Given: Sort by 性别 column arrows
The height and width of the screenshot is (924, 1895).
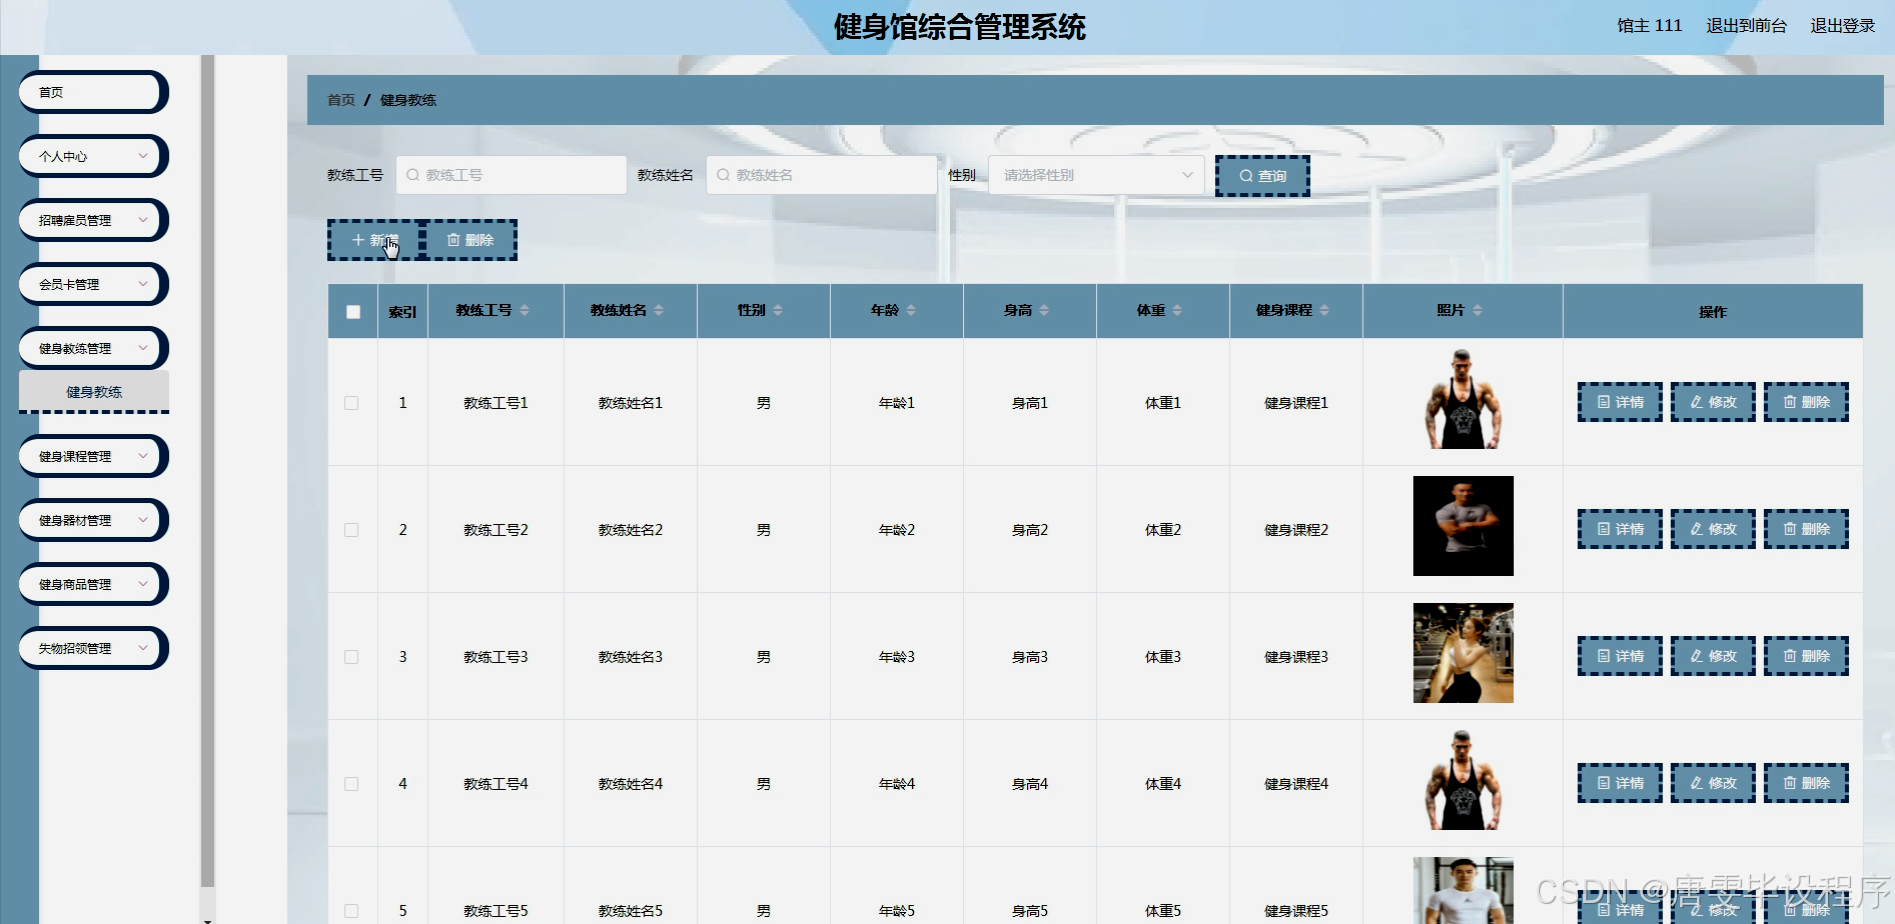Looking at the screenshot, I should [778, 311].
